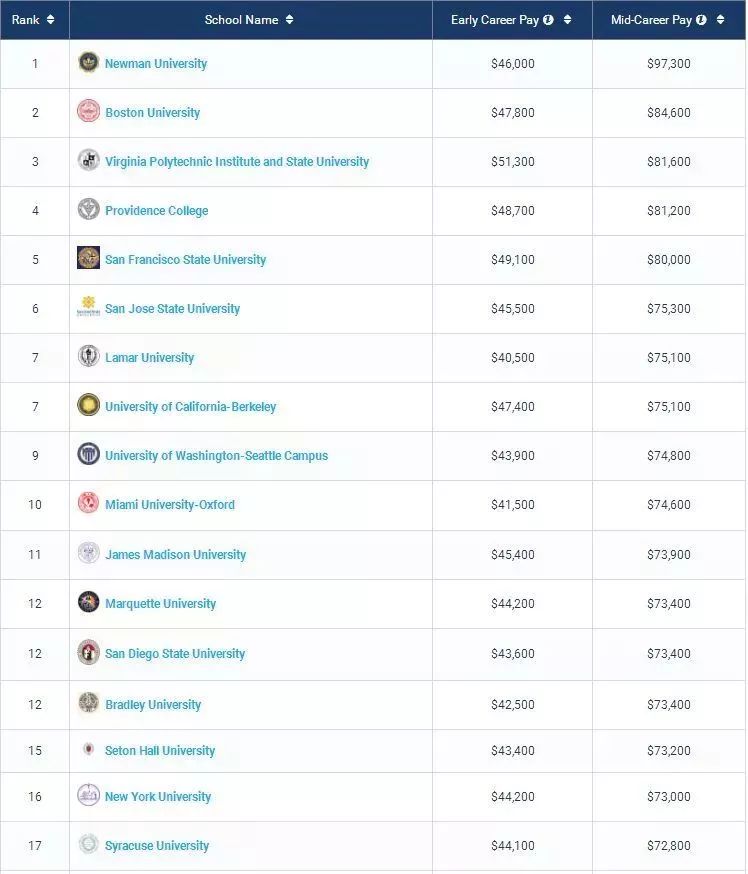
Task: Click the Newman University logo icon
Action: click(88, 63)
